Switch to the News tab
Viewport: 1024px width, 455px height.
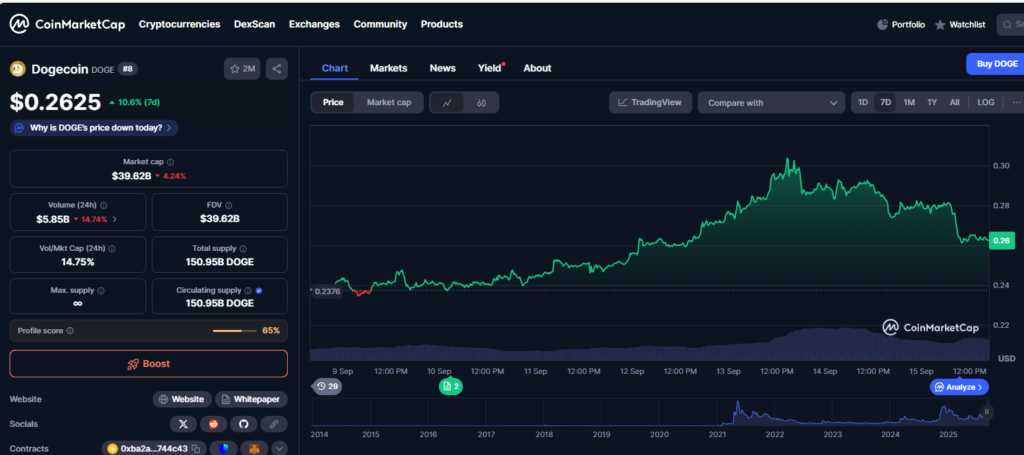coord(443,68)
